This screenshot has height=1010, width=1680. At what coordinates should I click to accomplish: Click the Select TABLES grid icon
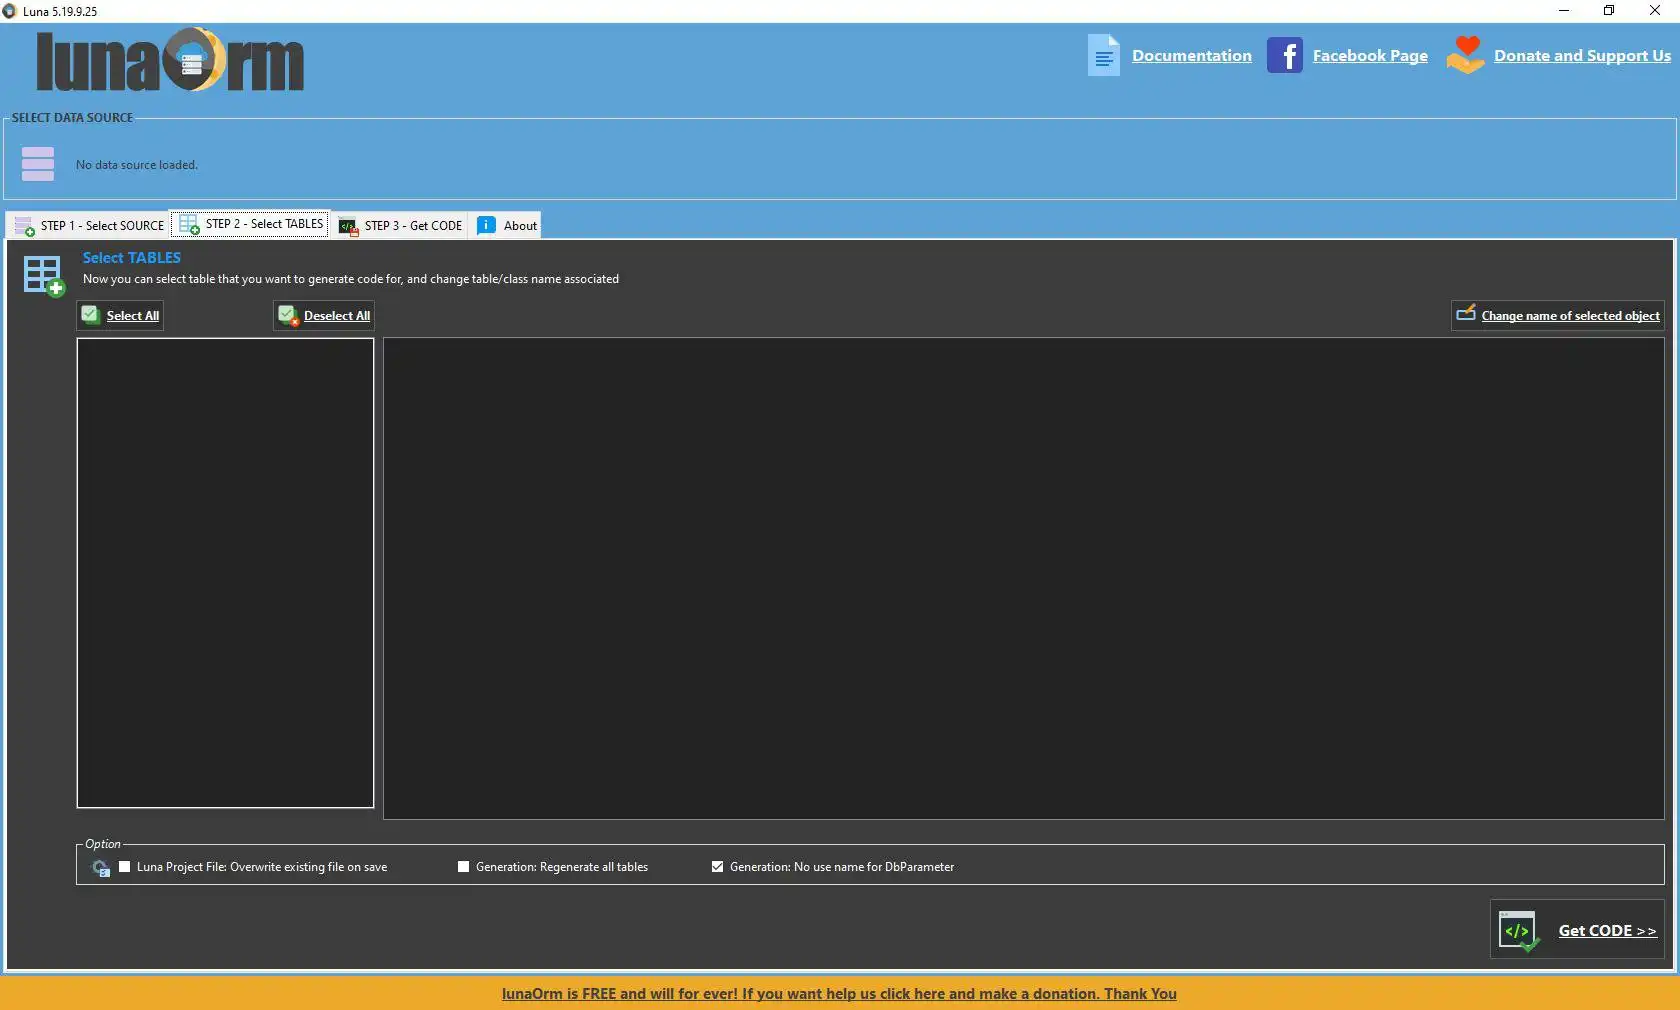(x=44, y=276)
